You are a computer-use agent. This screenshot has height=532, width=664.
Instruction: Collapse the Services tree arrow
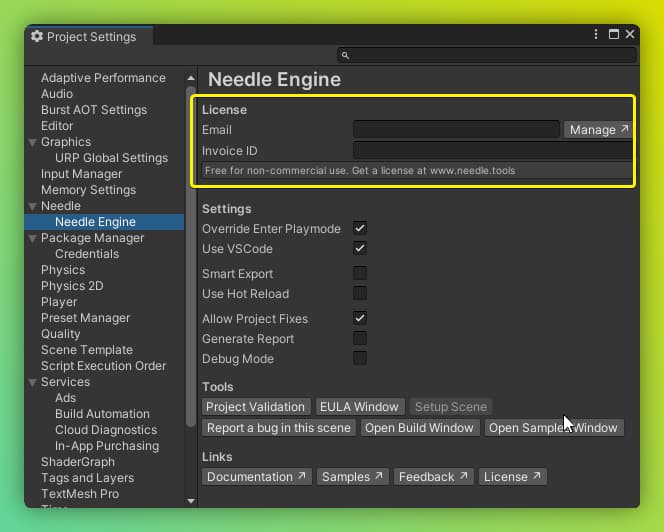click(x=33, y=382)
